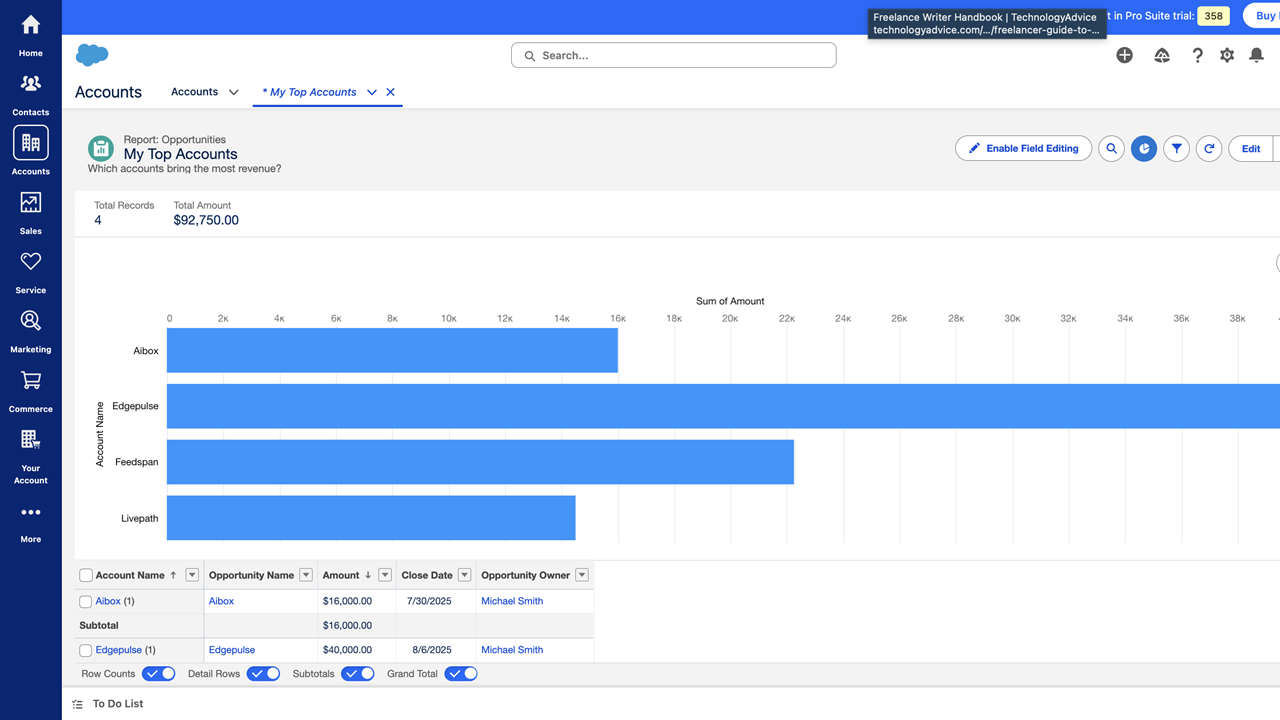Screen dimensions: 1280x720
Task: Check the Account Name header checkbox
Action: 86,575
